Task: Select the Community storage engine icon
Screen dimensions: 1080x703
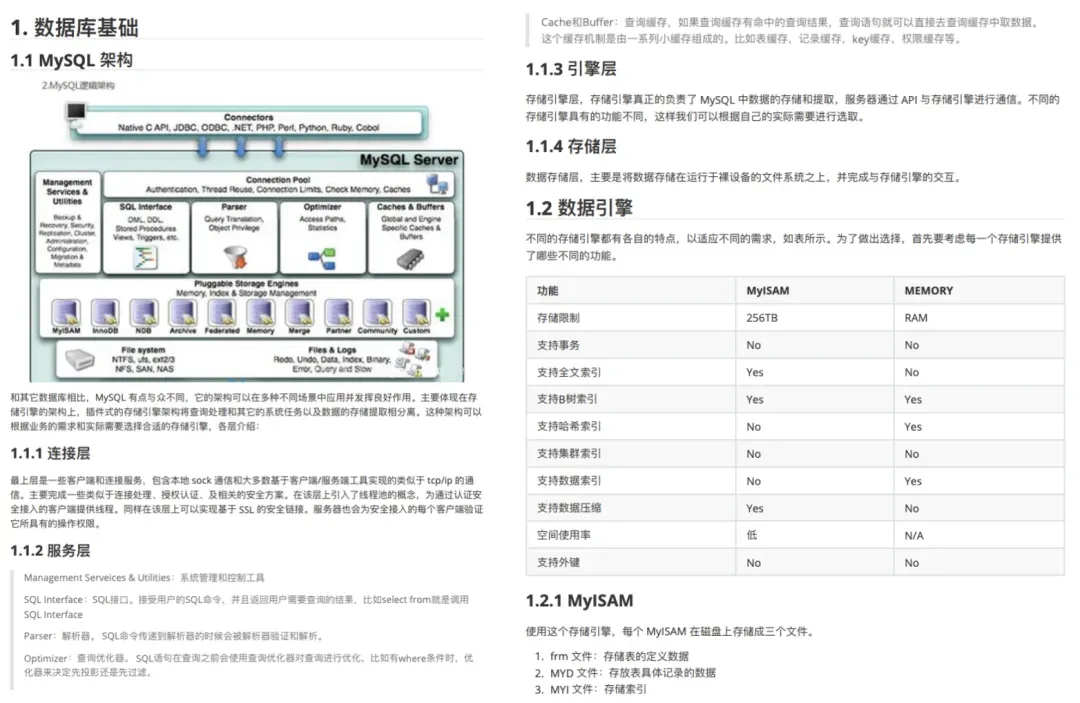Action: click(377, 313)
